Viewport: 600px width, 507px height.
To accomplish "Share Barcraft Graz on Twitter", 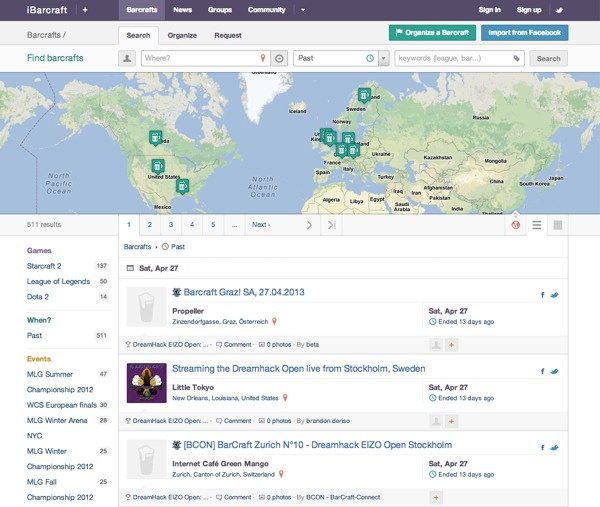I will click(x=554, y=295).
